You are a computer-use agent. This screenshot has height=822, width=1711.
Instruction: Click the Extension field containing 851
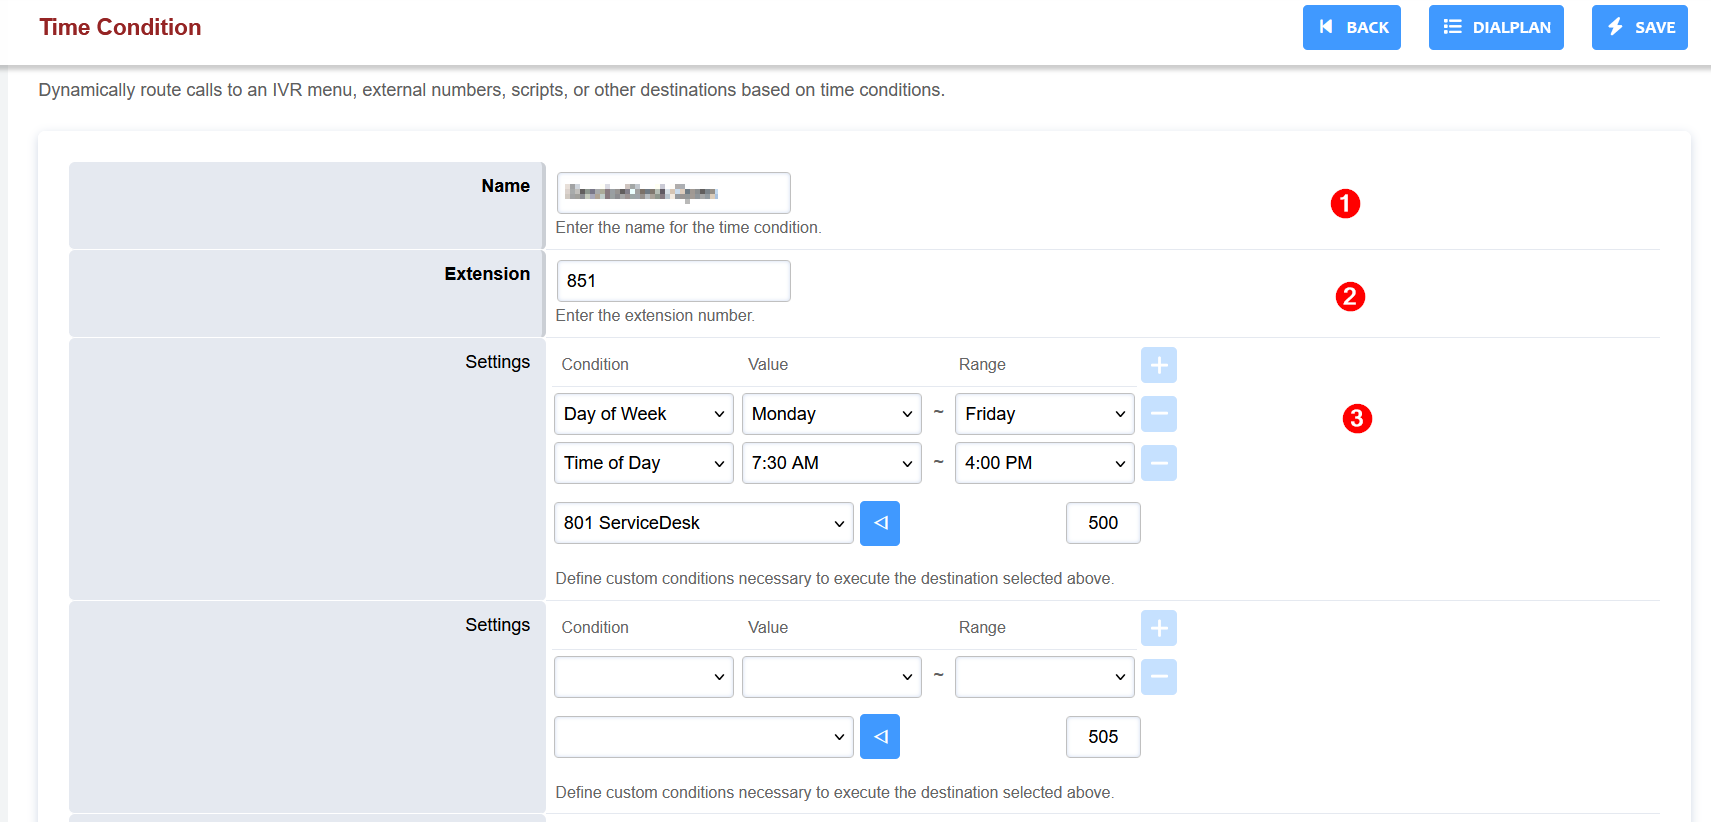click(673, 281)
